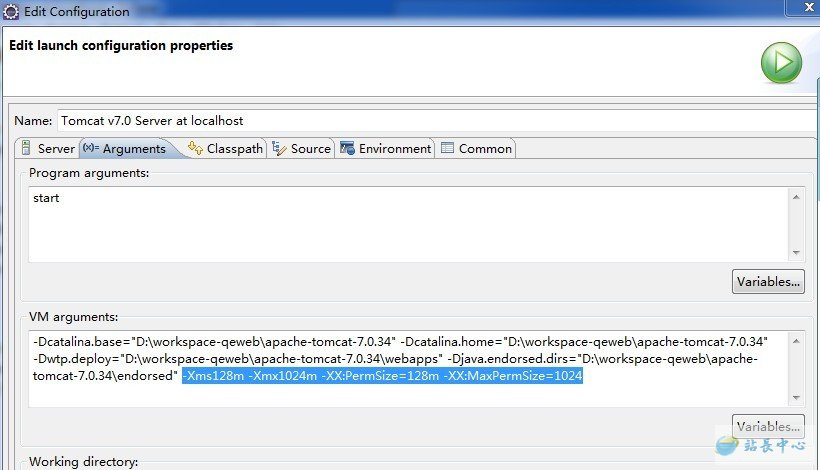Viewport: 820px width, 470px height.
Task: Click Program arguments scroll up arrow
Action: point(796,197)
